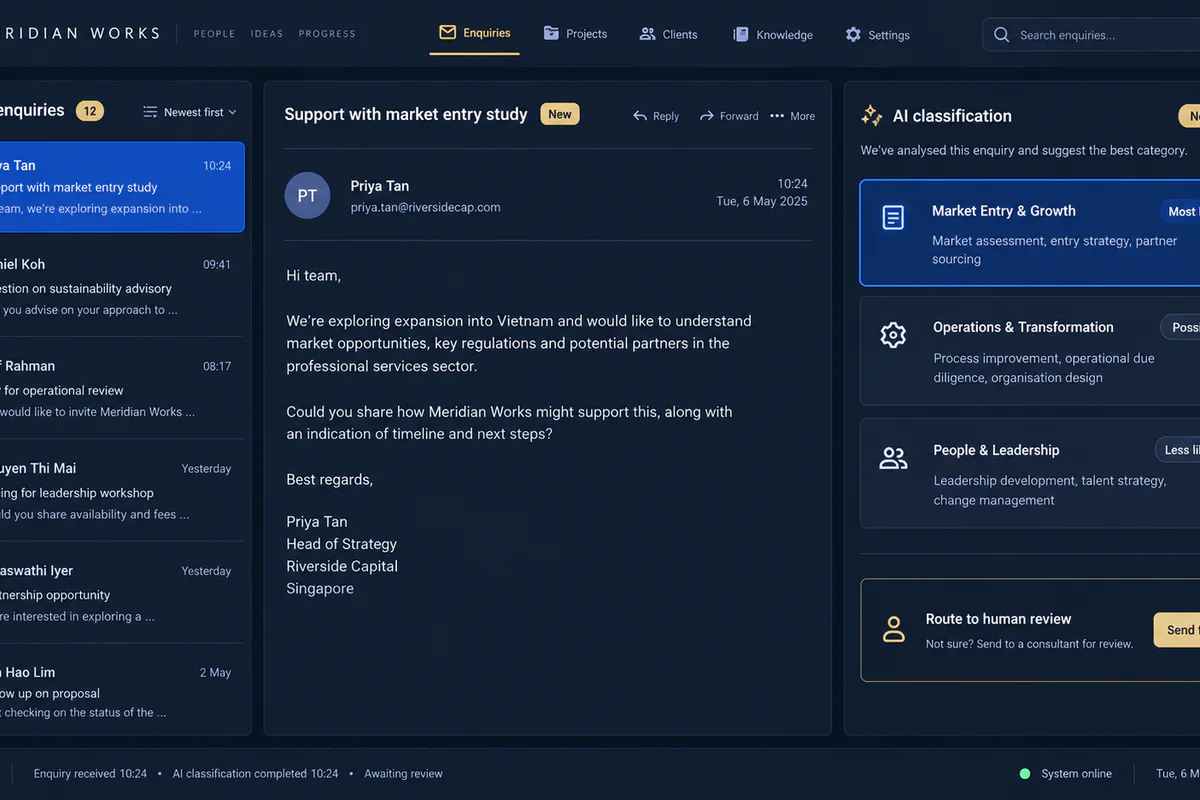Screen dimensions: 1200x800
Task: Select the People & Leadership category
Action: tap(1030, 473)
